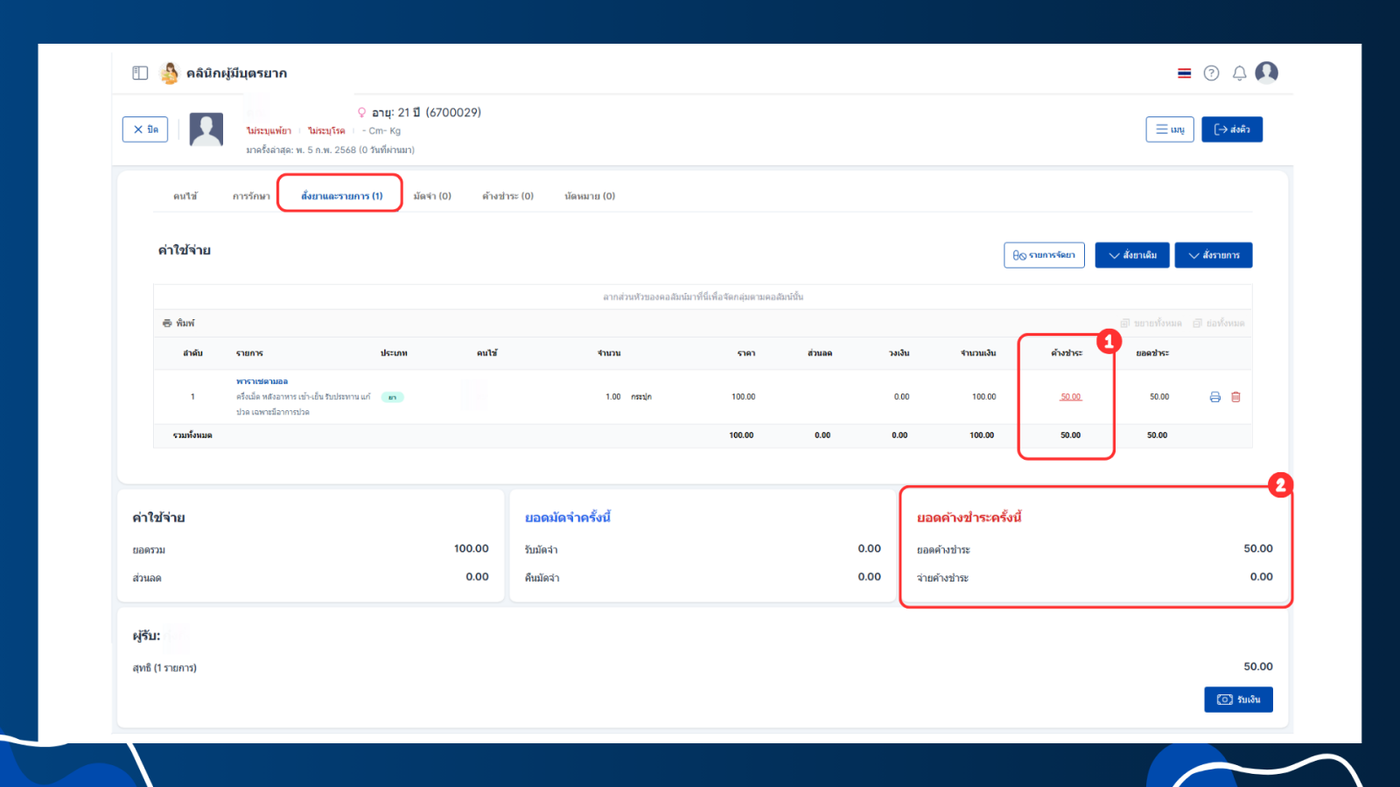Sort by the จำนวน column header
The image size is (1400, 787).
[x=609, y=353]
